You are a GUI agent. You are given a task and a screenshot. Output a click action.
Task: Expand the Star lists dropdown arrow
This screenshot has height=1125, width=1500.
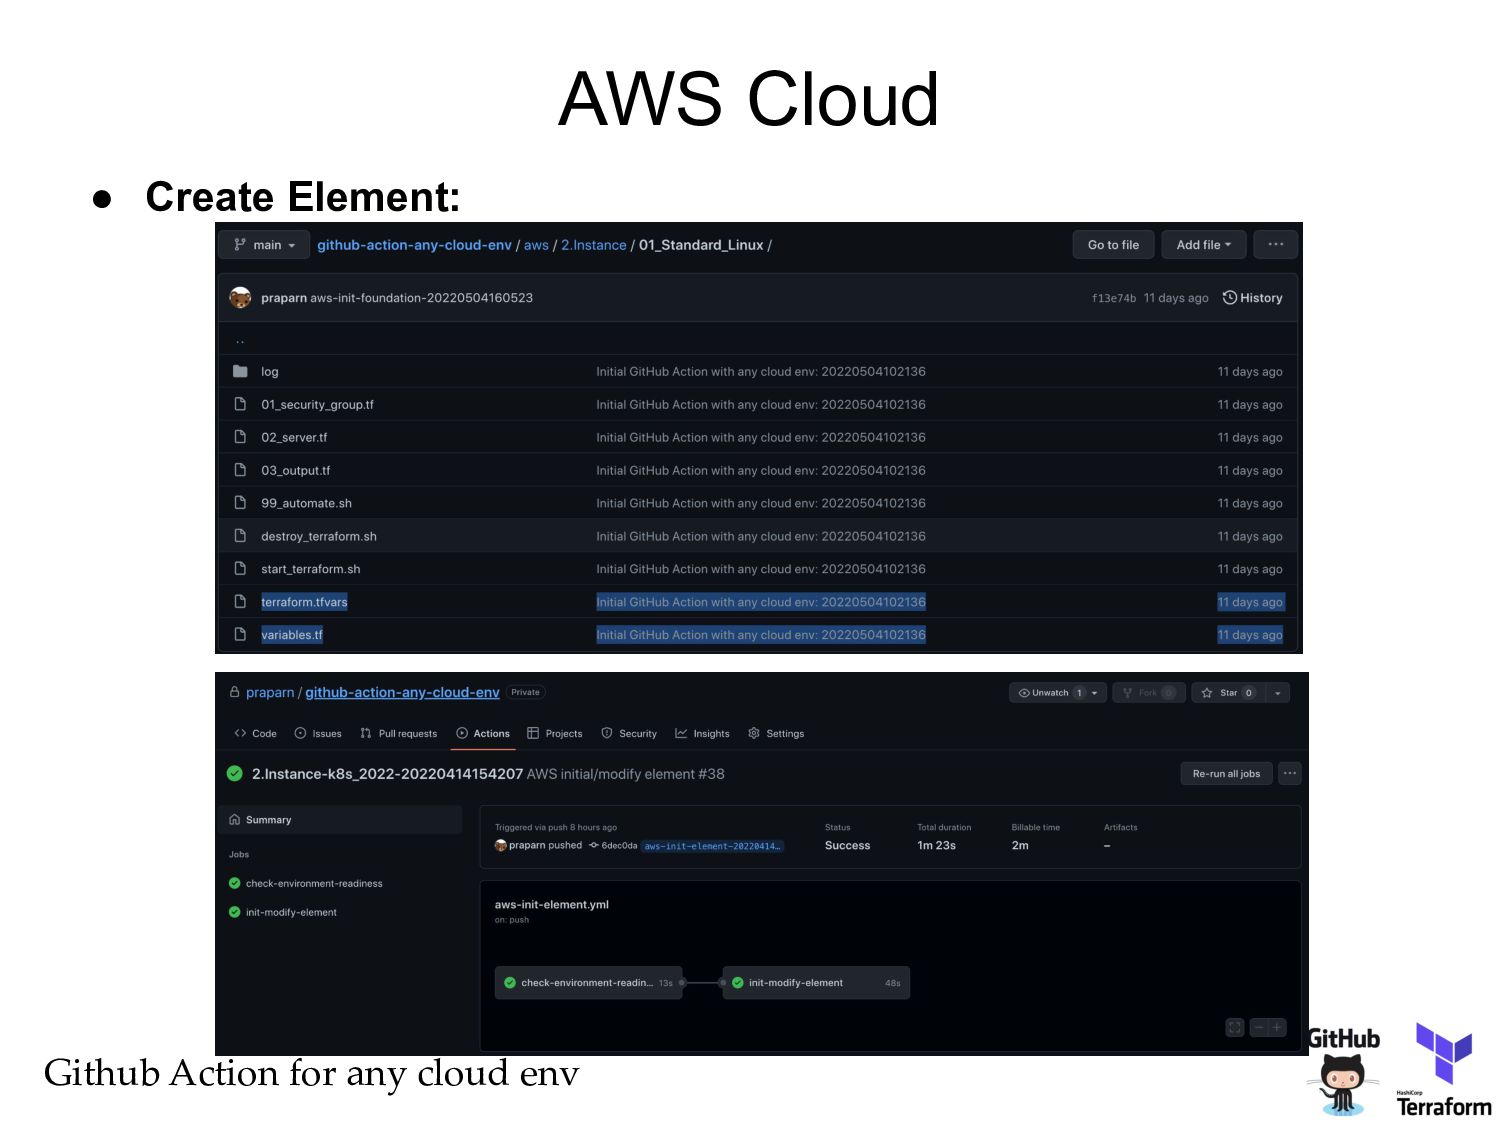[x=1278, y=693]
